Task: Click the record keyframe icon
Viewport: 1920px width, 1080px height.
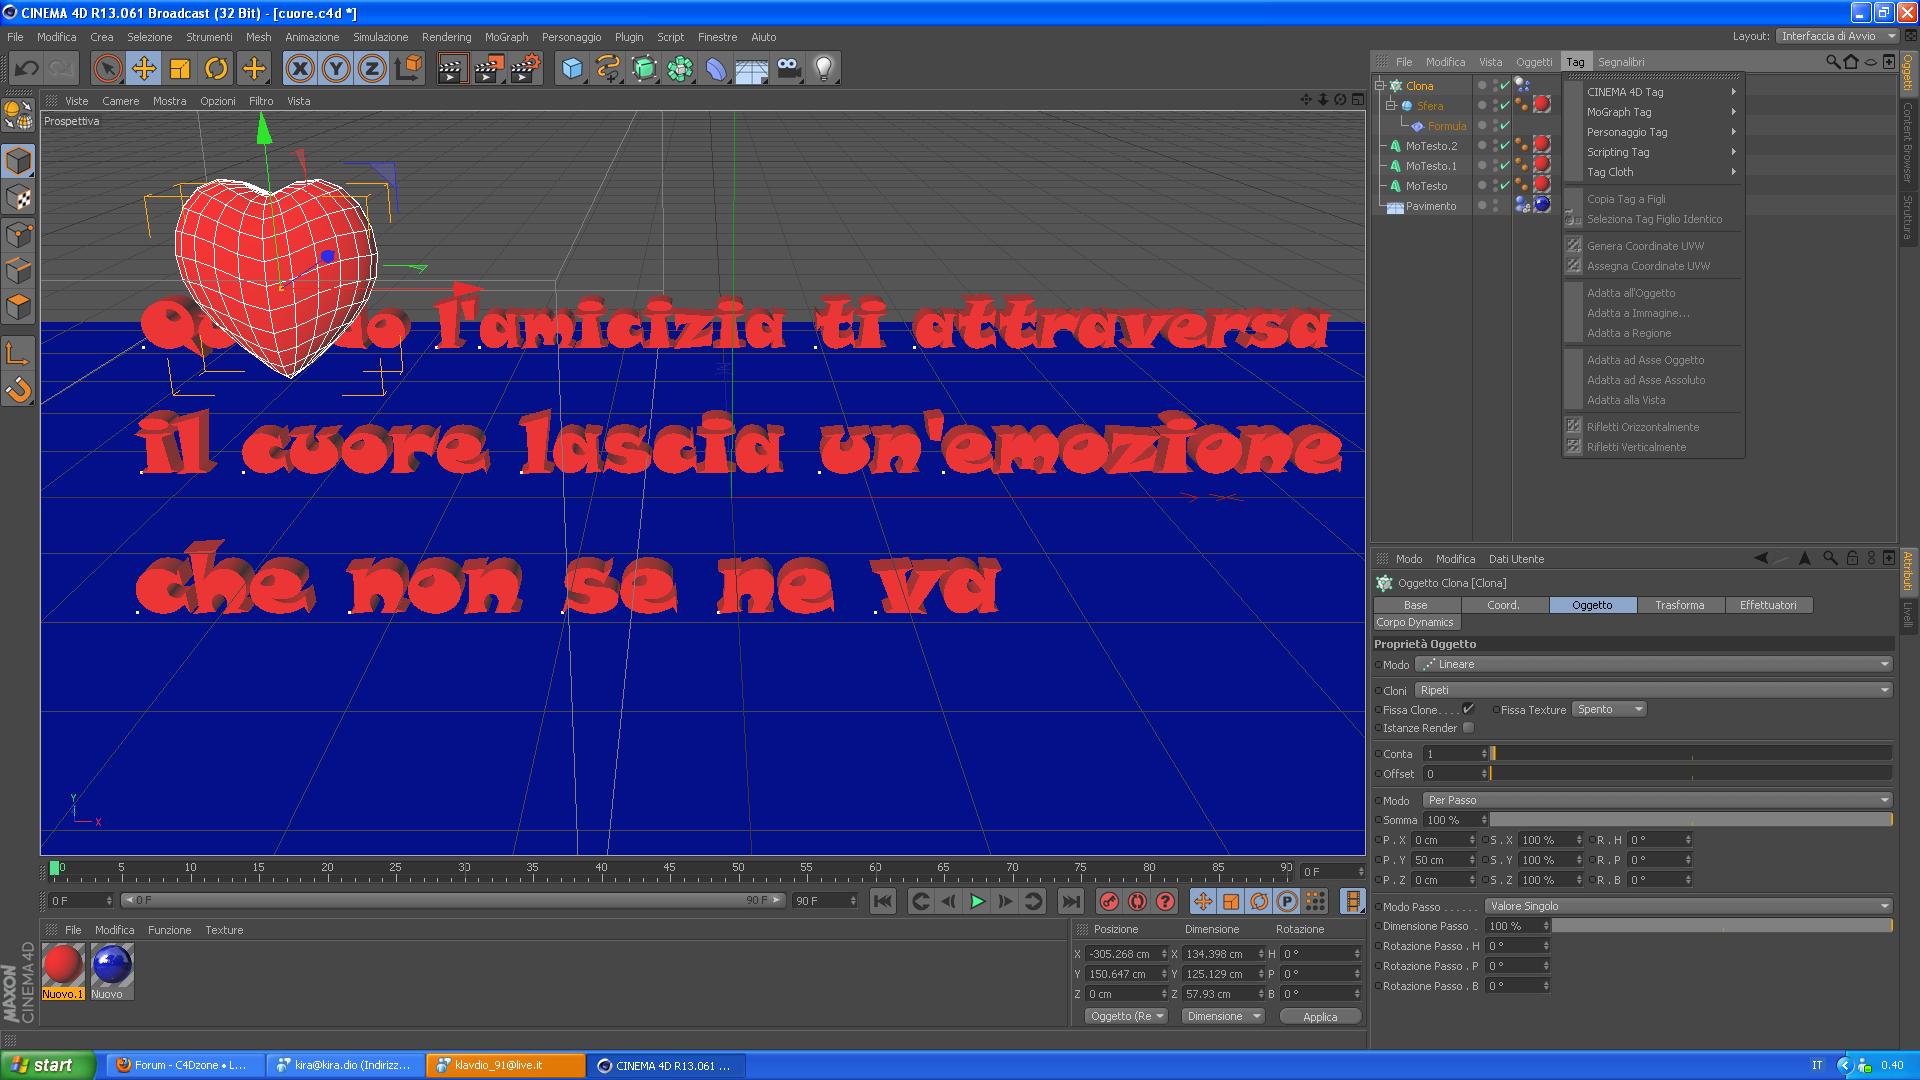Action: tap(1109, 901)
